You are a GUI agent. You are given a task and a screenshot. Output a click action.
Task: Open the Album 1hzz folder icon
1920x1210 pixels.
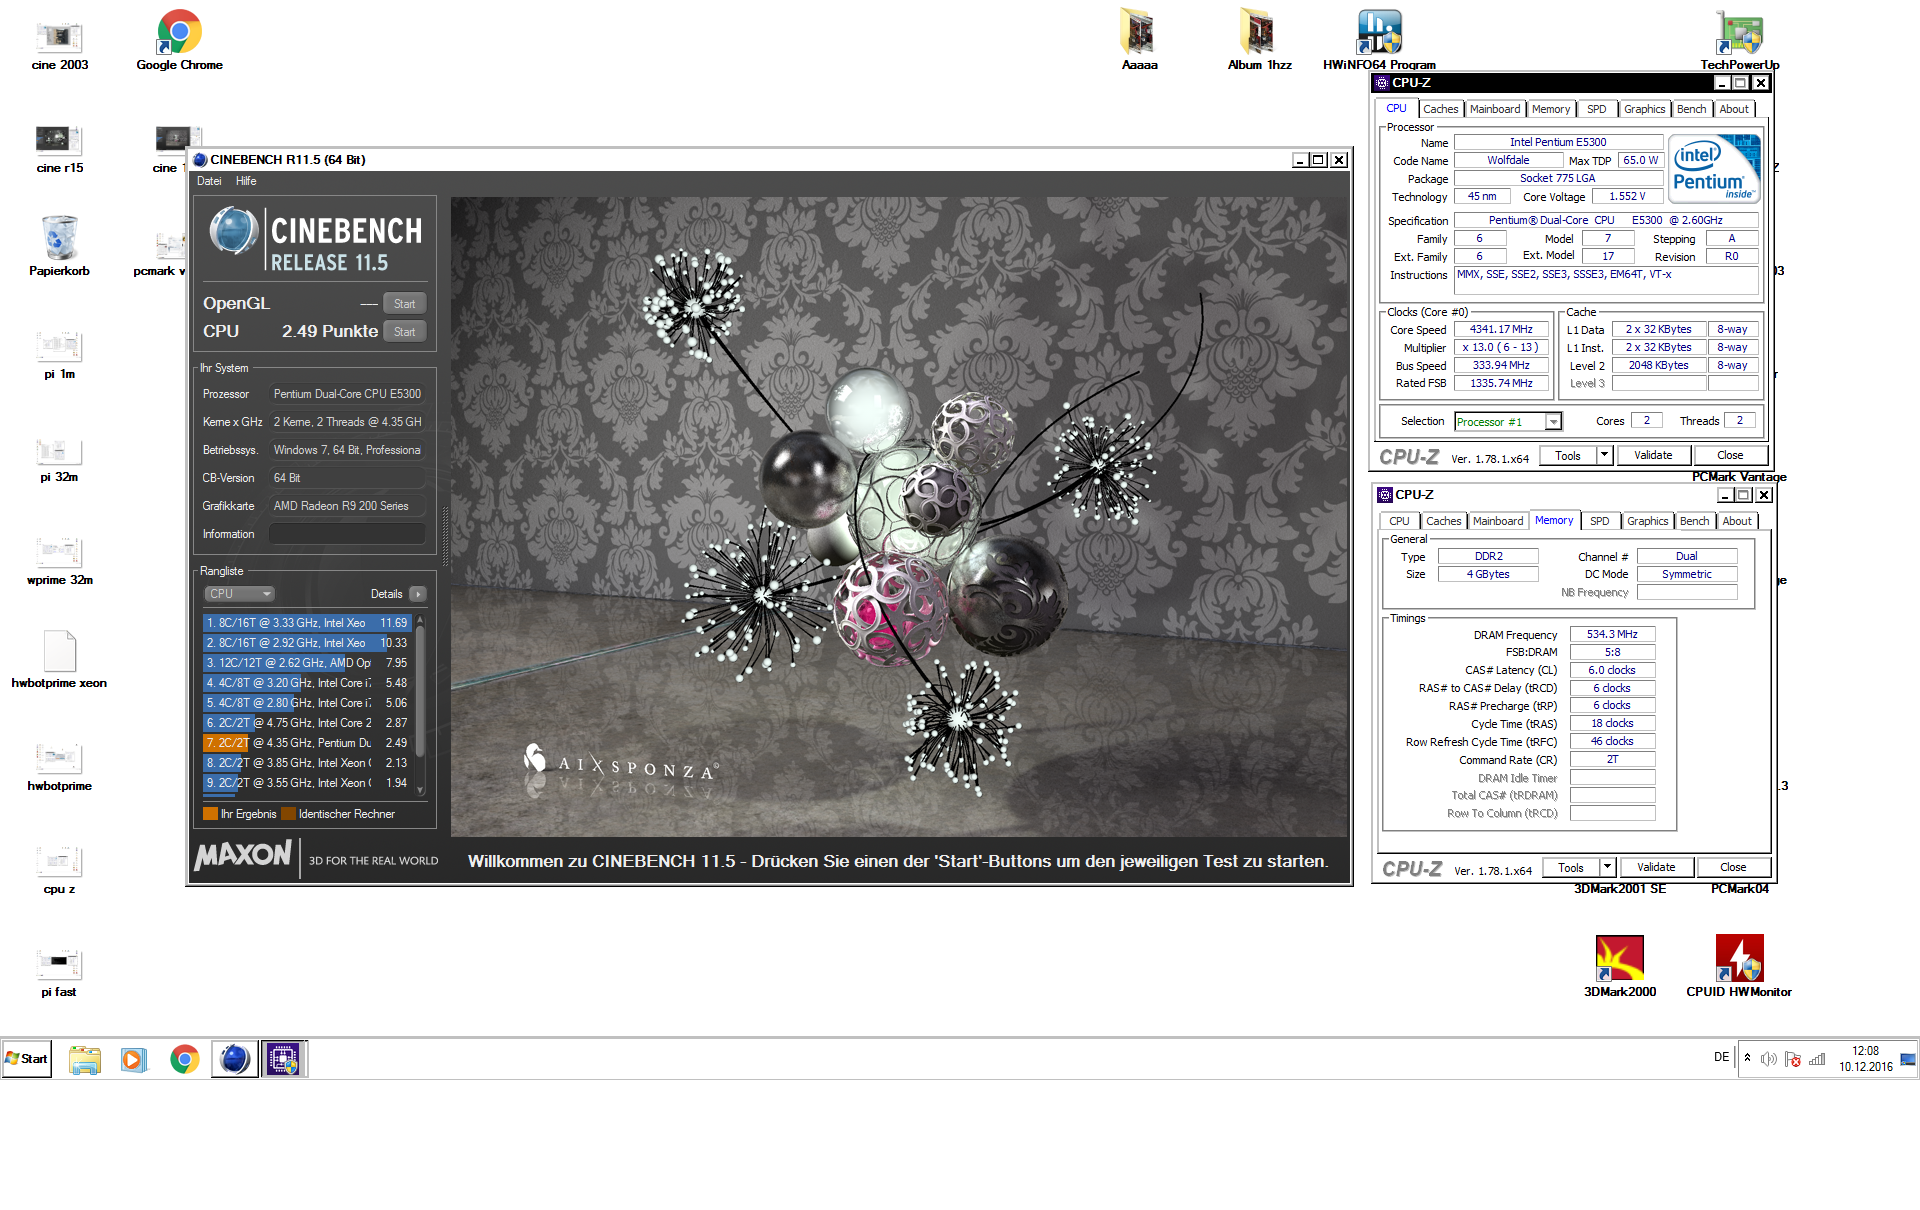(x=1260, y=40)
